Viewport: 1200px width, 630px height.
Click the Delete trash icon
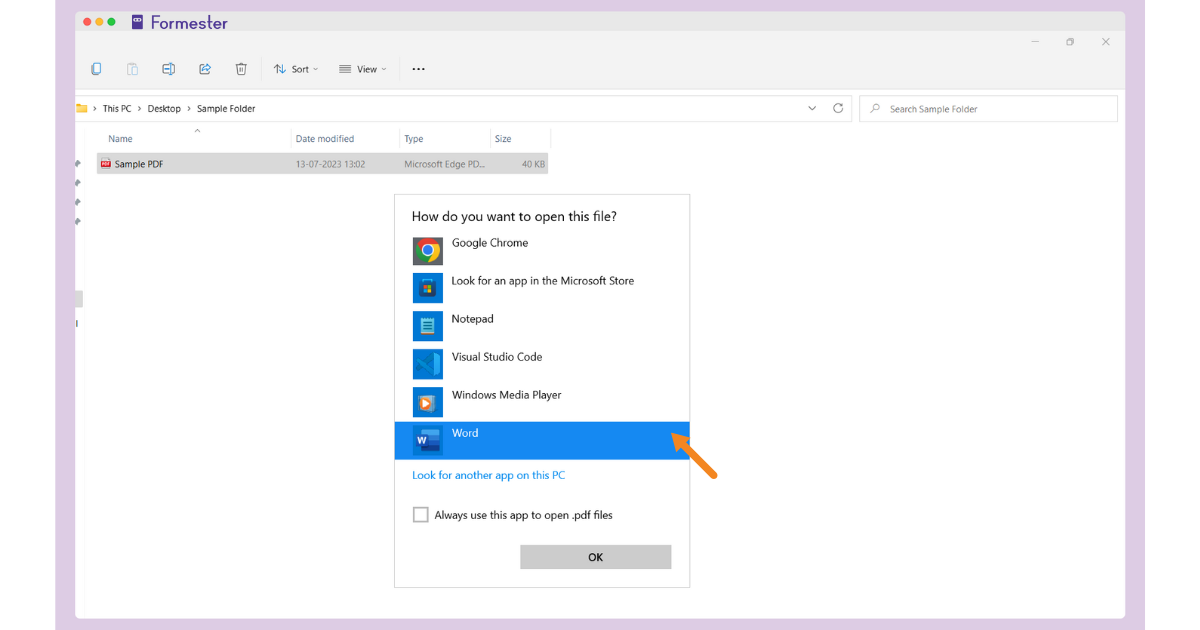click(x=241, y=68)
